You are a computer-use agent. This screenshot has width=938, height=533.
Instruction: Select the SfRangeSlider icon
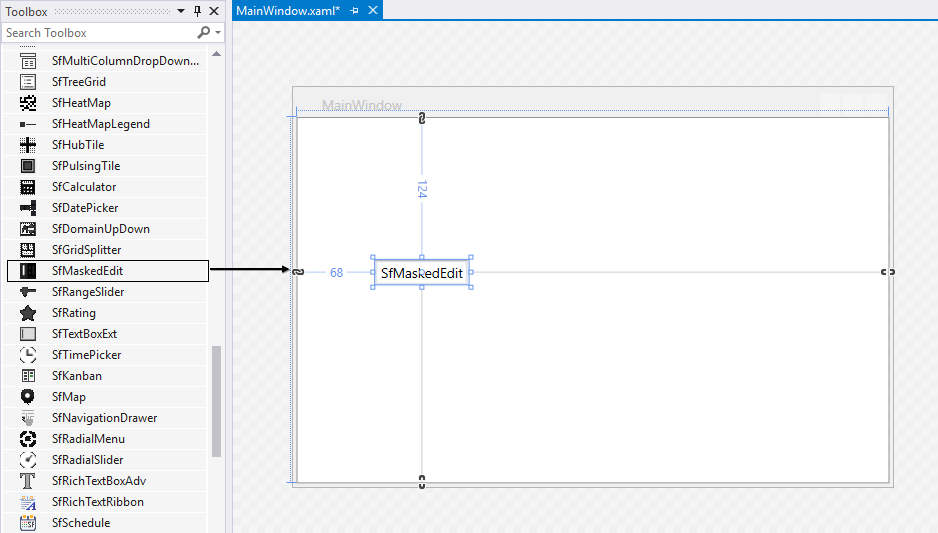pos(28,292)
